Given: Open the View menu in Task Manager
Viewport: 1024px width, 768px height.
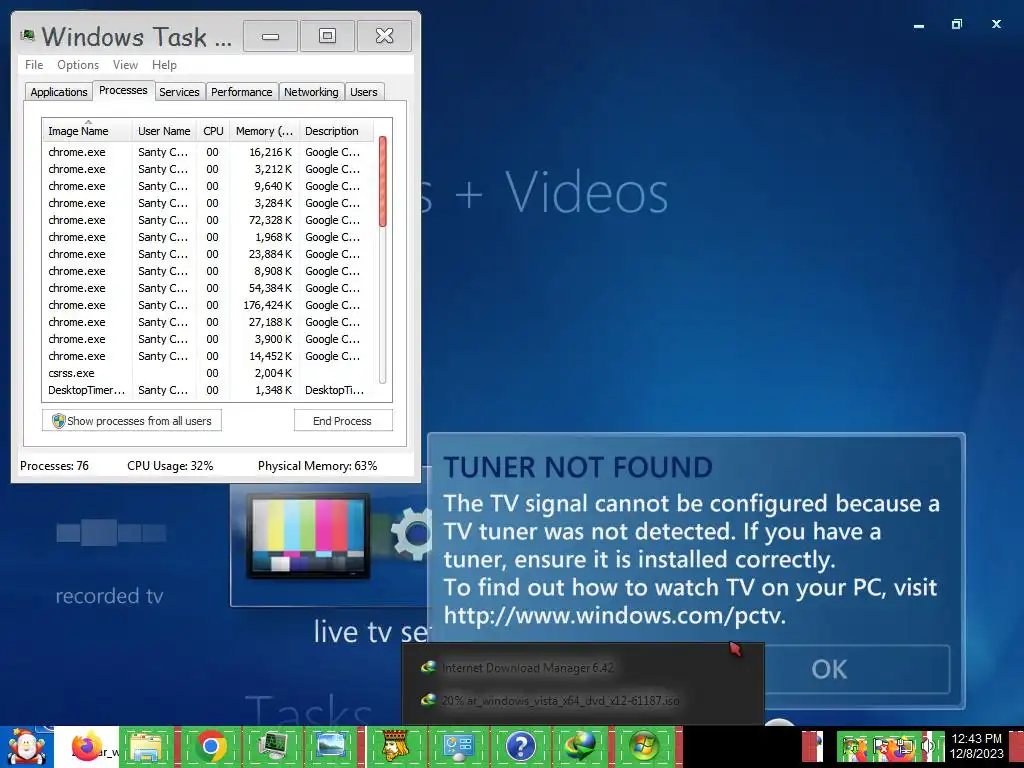Looking at the screenshot, I should coord(125,65).
